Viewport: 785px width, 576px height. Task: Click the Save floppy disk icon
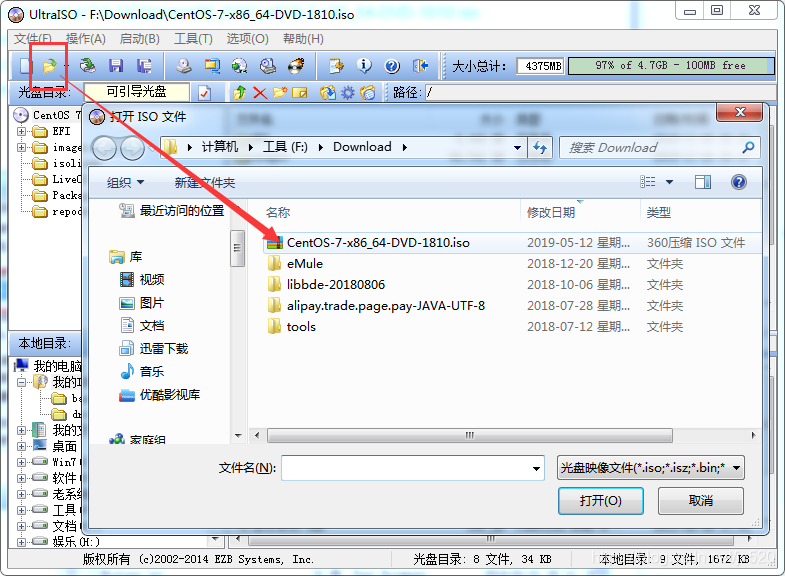116,66
